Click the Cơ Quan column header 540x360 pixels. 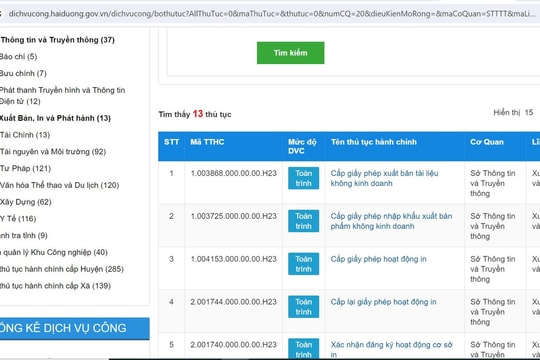[x=487, y=142]
